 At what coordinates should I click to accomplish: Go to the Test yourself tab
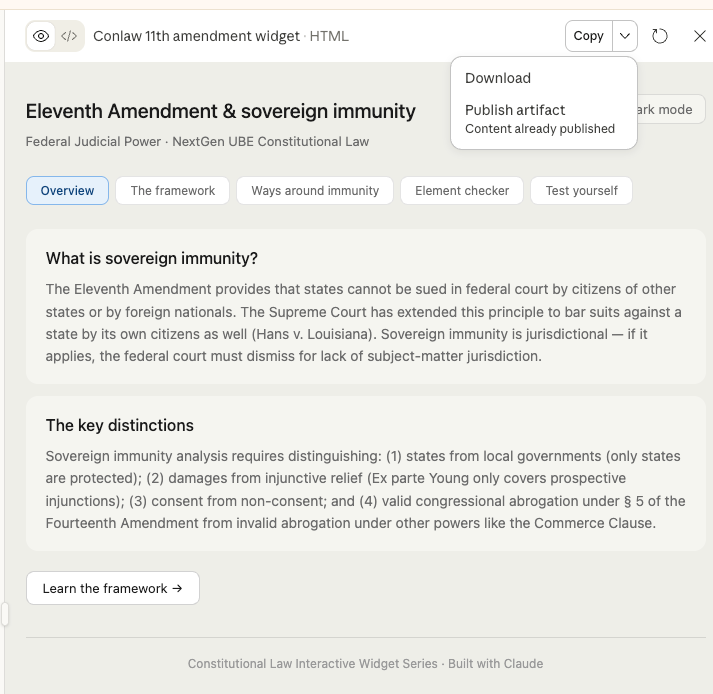(581, 190)
